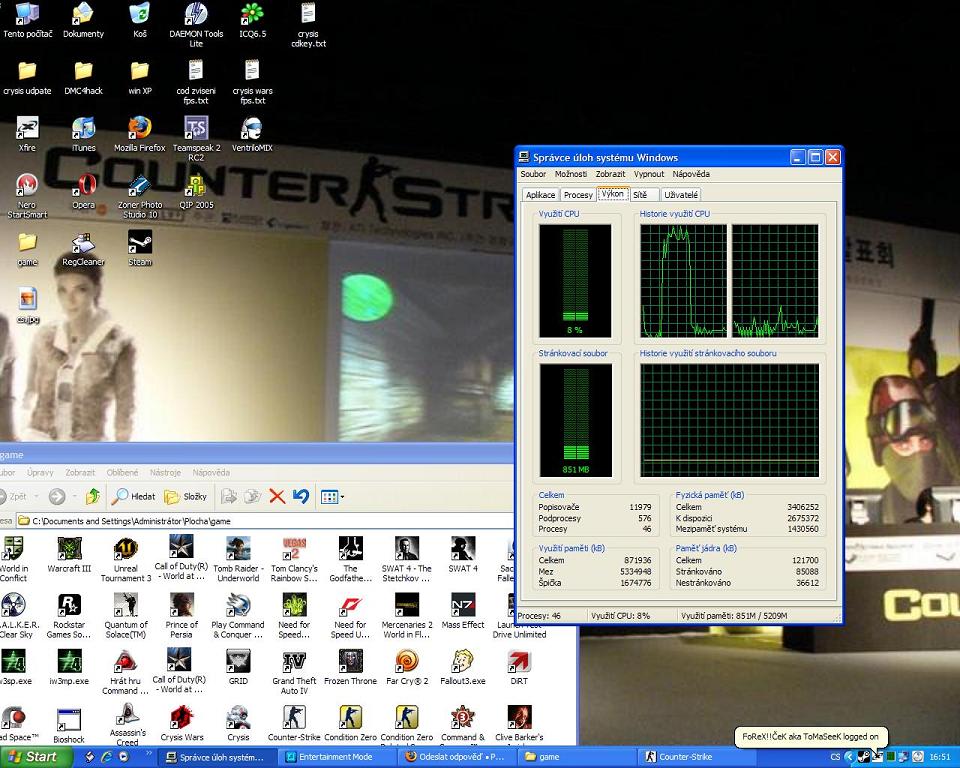Select the Mass Effect shortcut
Viewport: 960px width, 768px height.
point(463,611)
